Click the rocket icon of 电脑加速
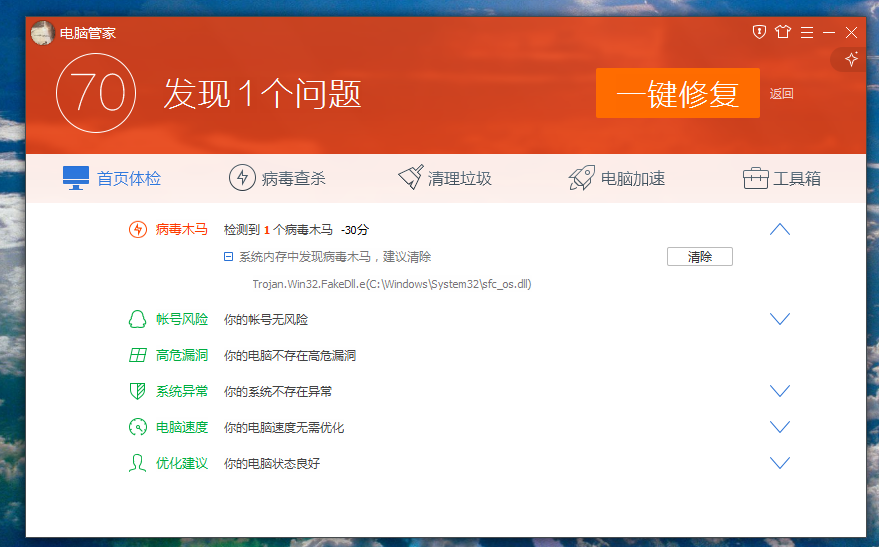The image size is (879, 547). click(581, 178)
